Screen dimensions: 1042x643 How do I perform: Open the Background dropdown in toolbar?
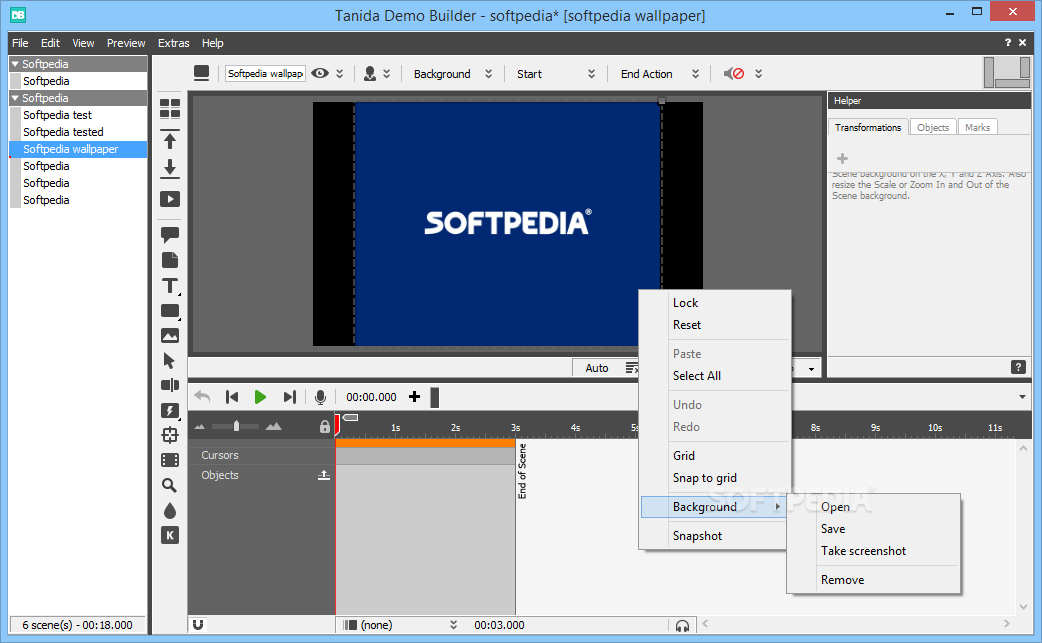[452, 74]
